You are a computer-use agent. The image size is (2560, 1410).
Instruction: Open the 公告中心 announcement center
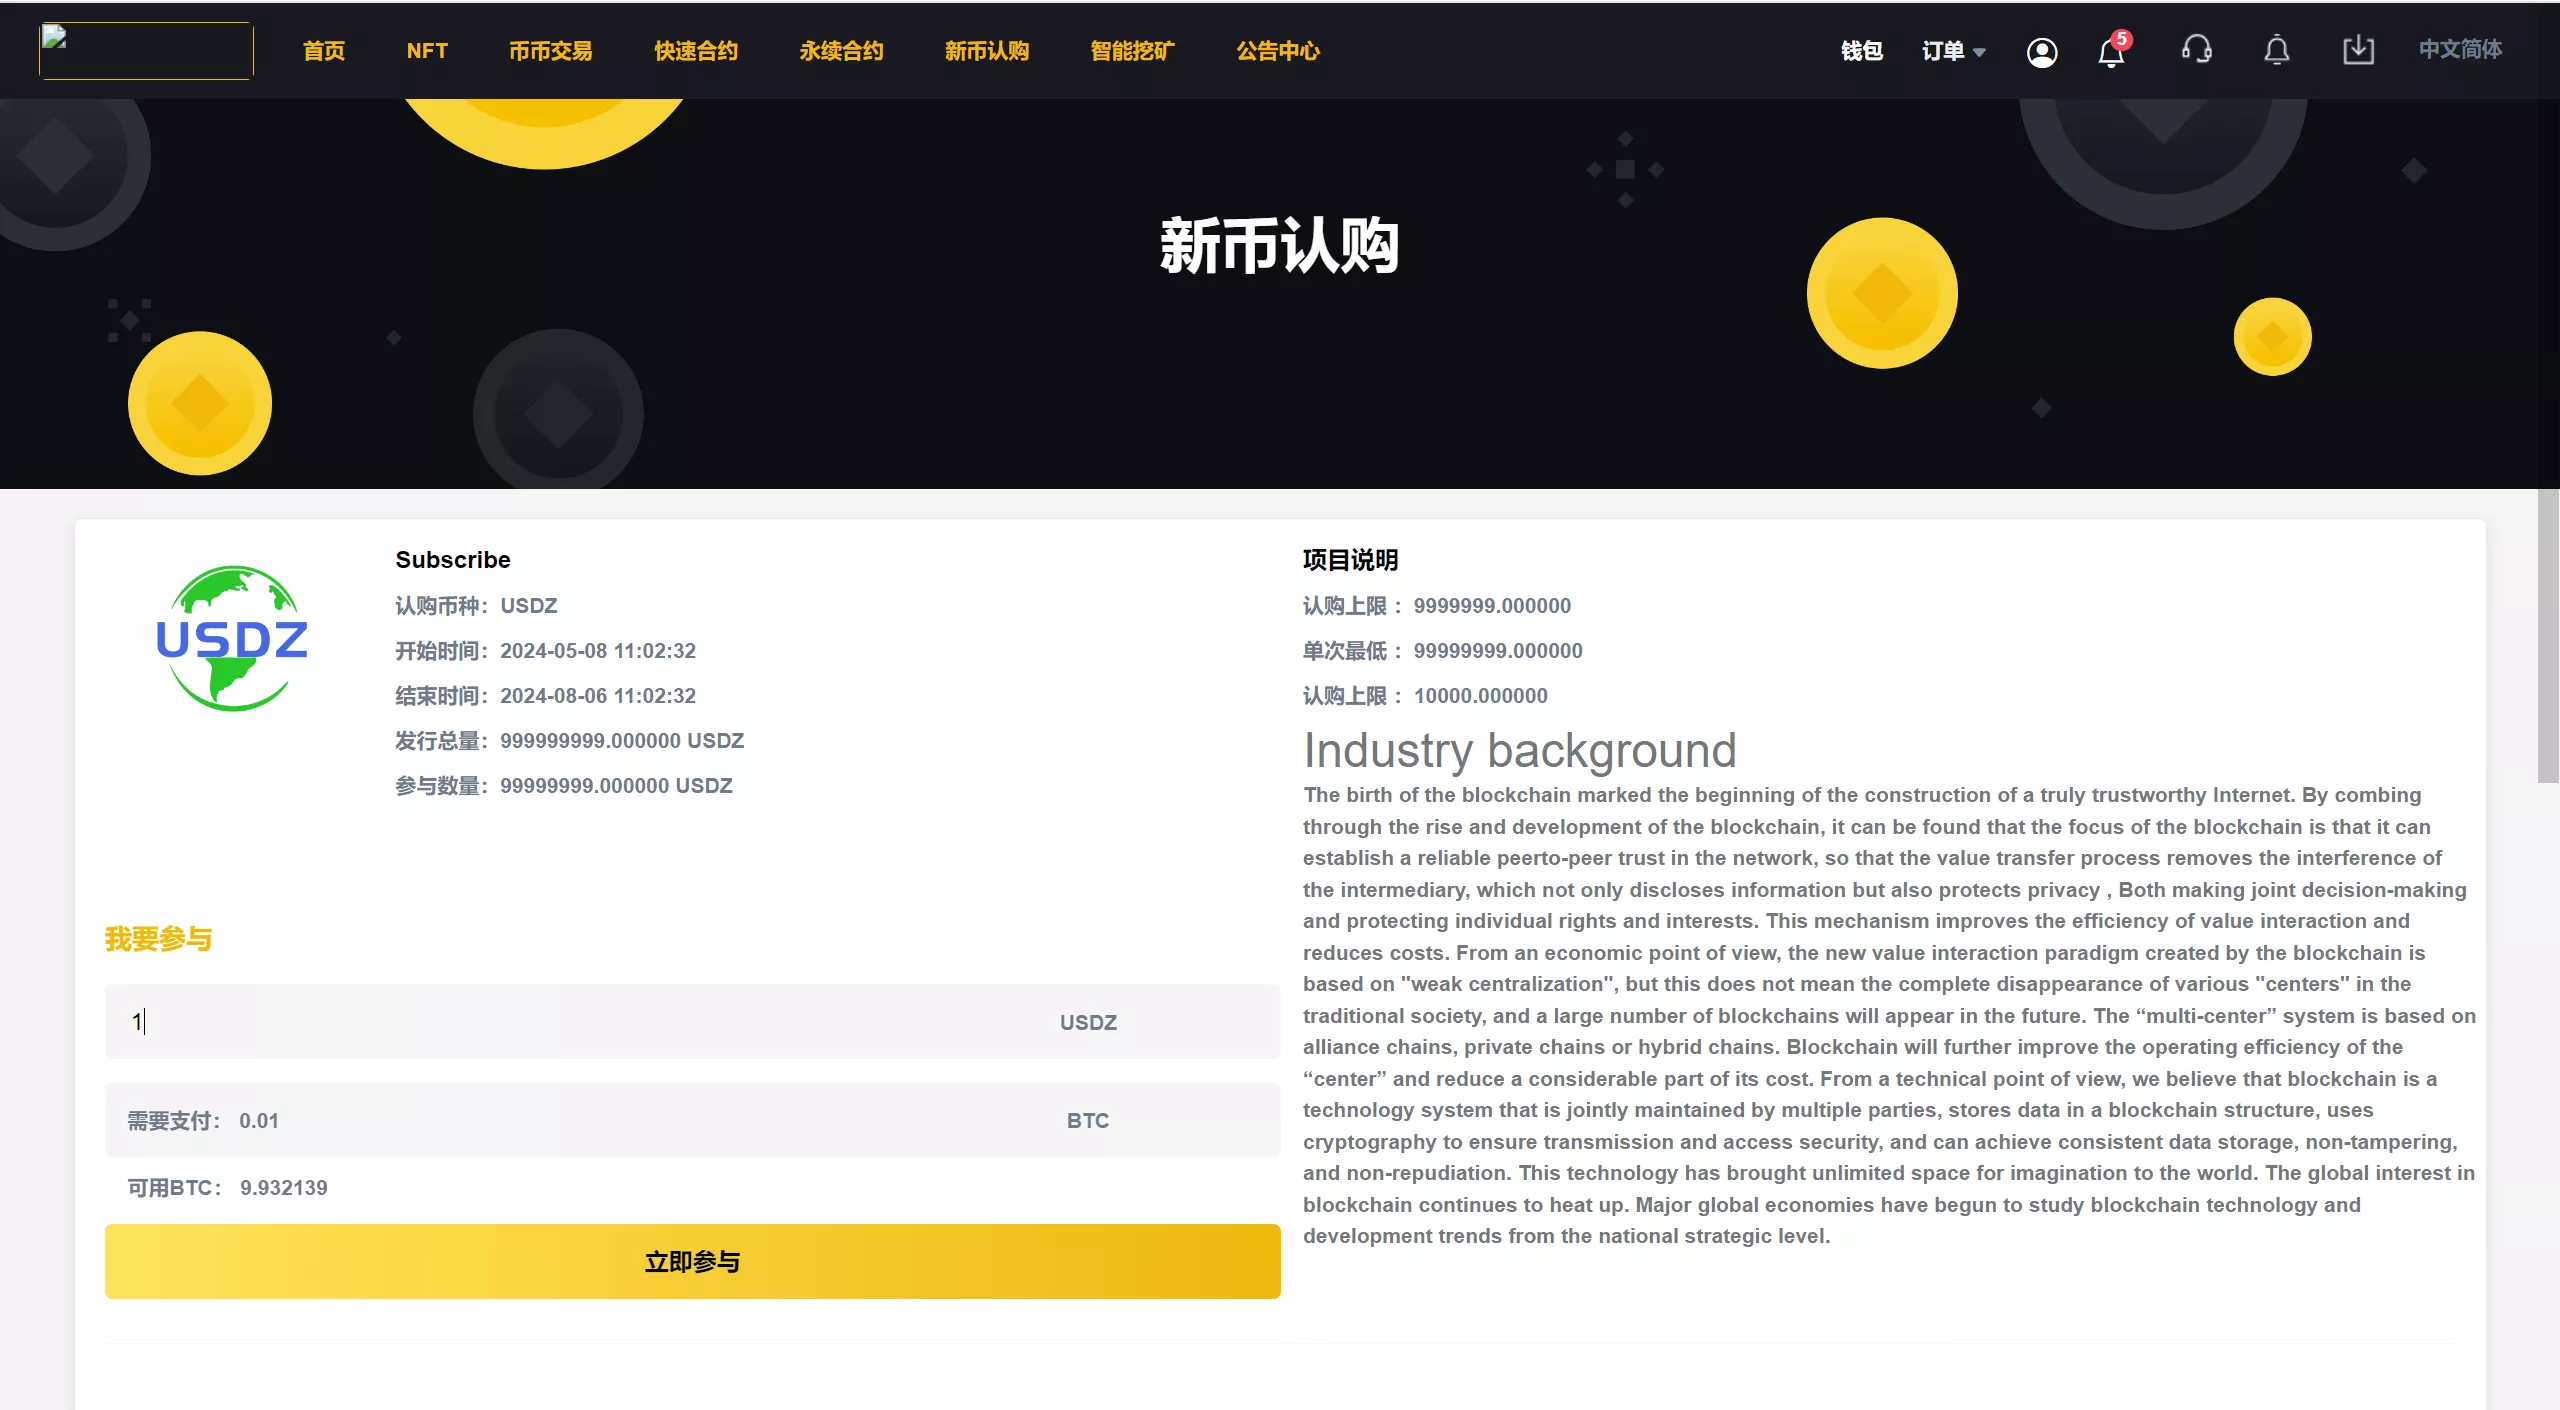[1277, 51]
